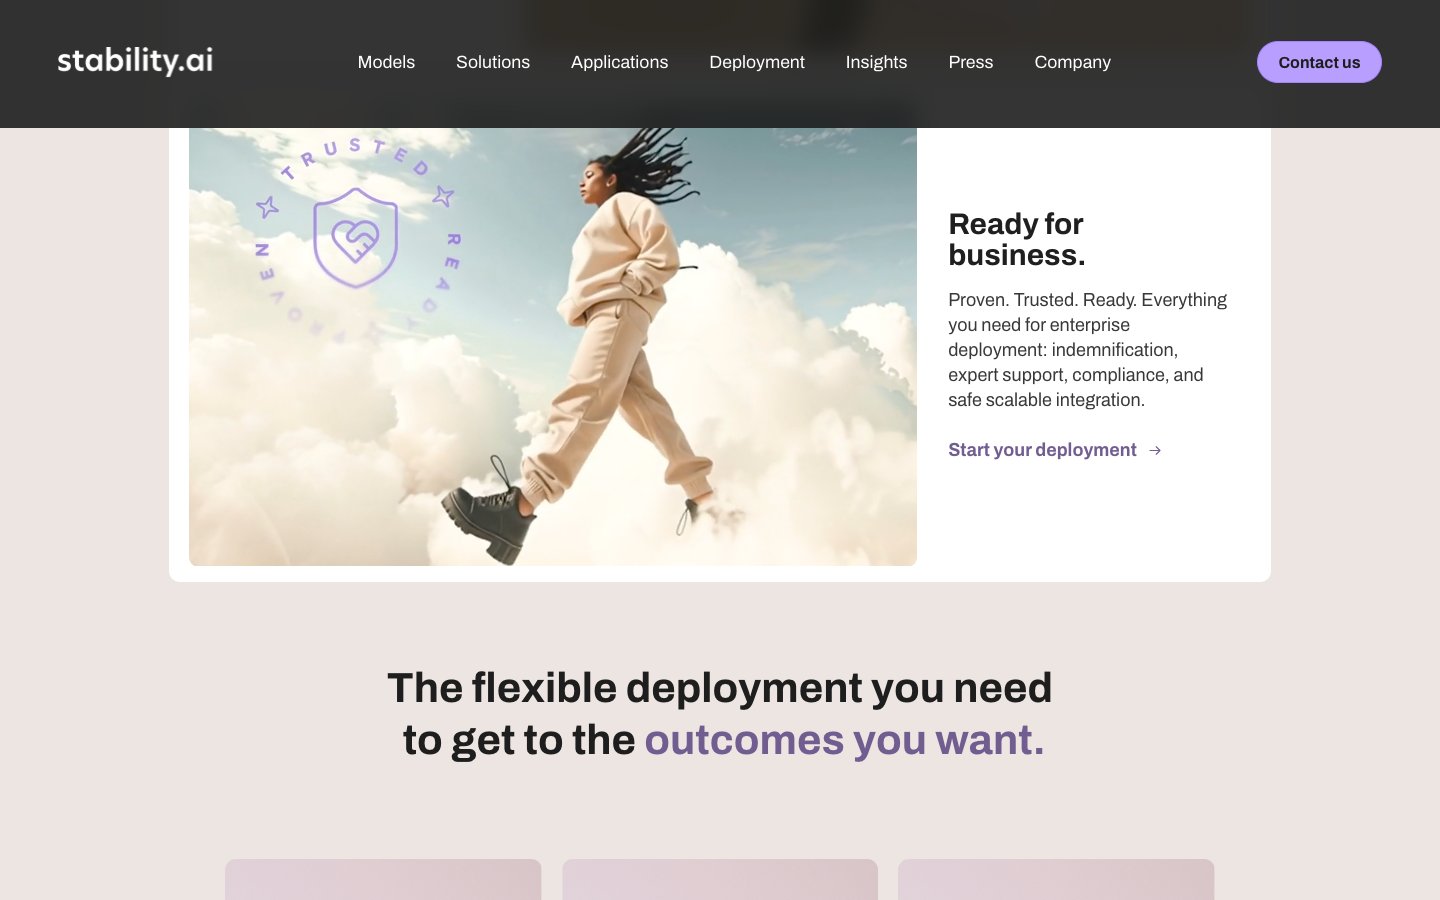The image size is (1440, 900).
Task: Open the Solutions navigation menu
Action: [493, 62]
